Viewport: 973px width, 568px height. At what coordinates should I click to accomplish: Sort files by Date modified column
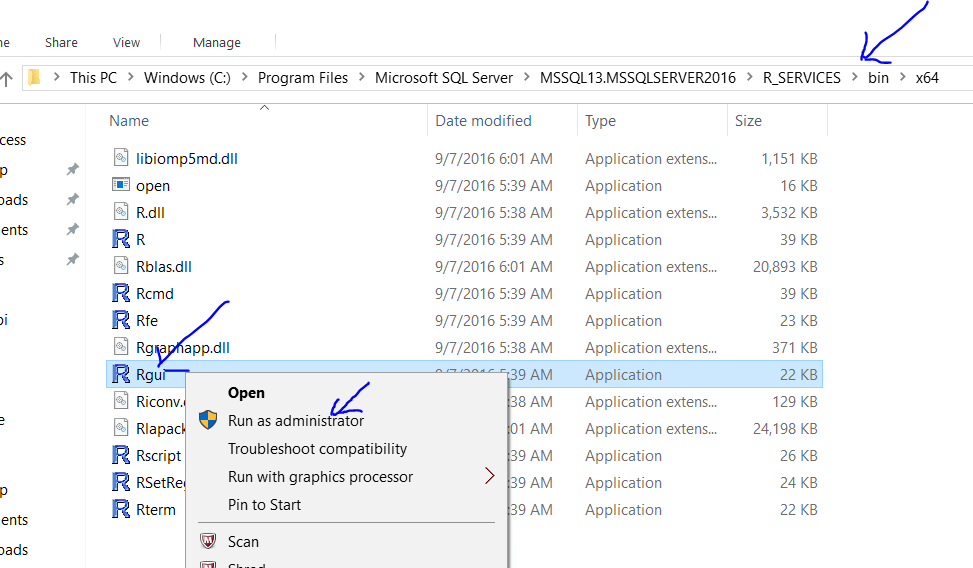(x=483, y=120)
